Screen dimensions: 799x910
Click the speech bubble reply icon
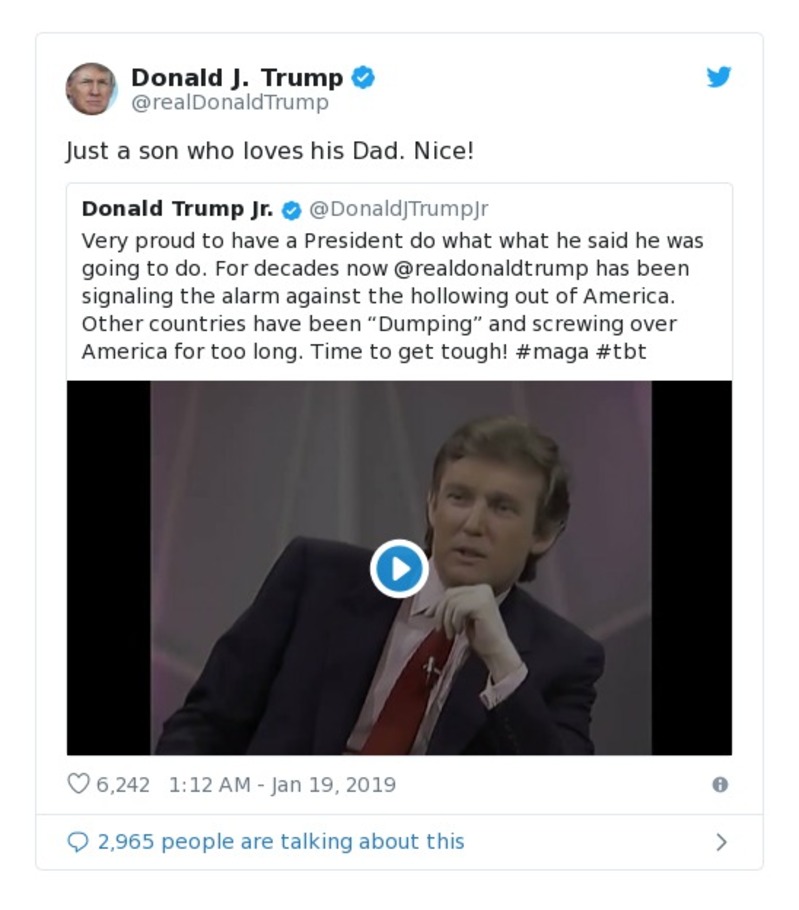(x=79, y=841)
